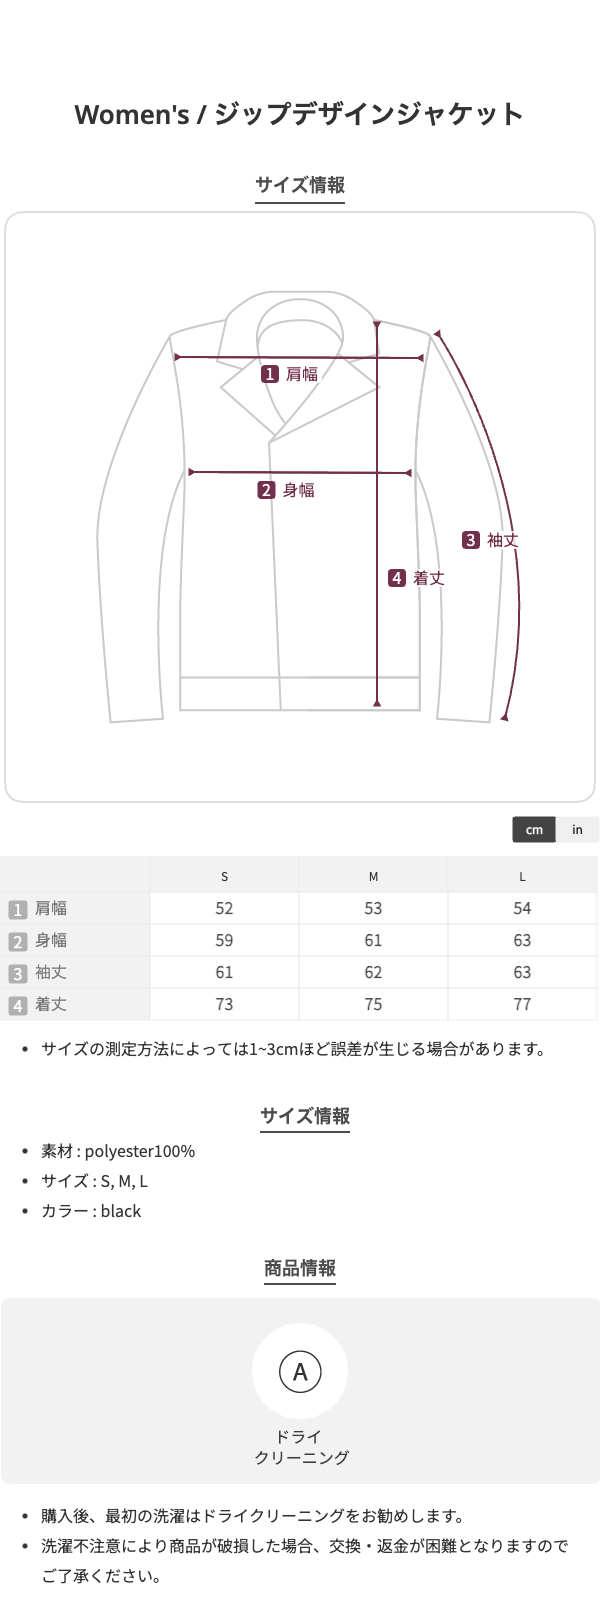Switch size units to cm
Image resolution: width=600 pixels, height=1609 pixels.
534,830
